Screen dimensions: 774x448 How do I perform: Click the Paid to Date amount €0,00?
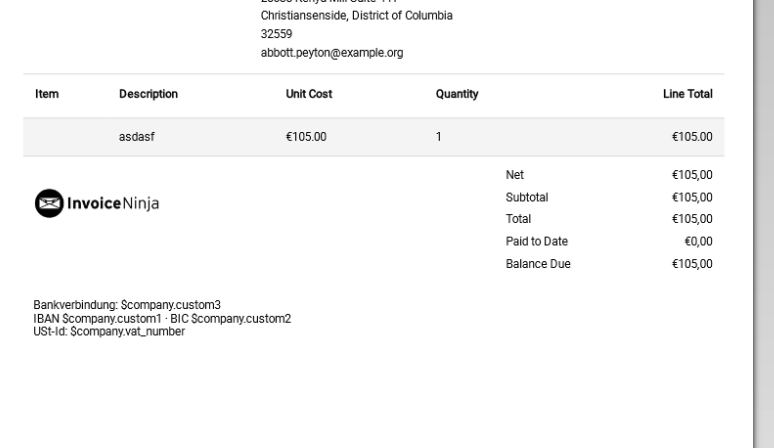click(x=698, y=241)
